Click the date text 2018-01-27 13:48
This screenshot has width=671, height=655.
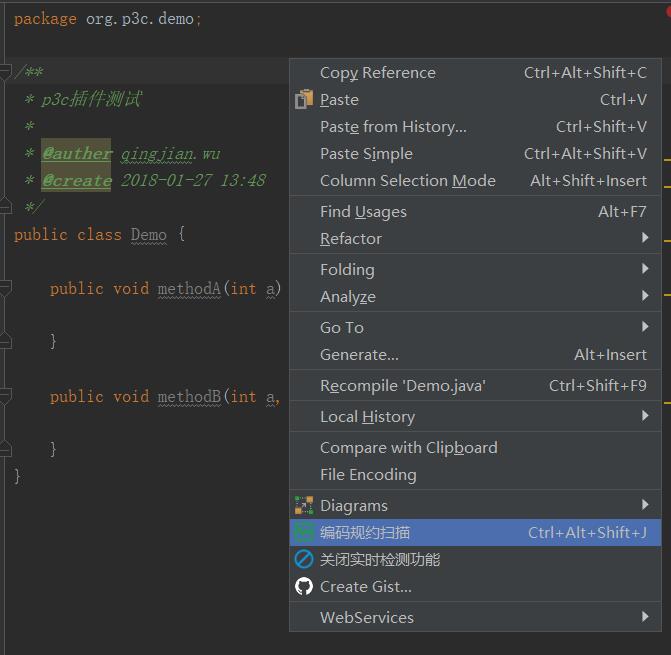point(193,180)
